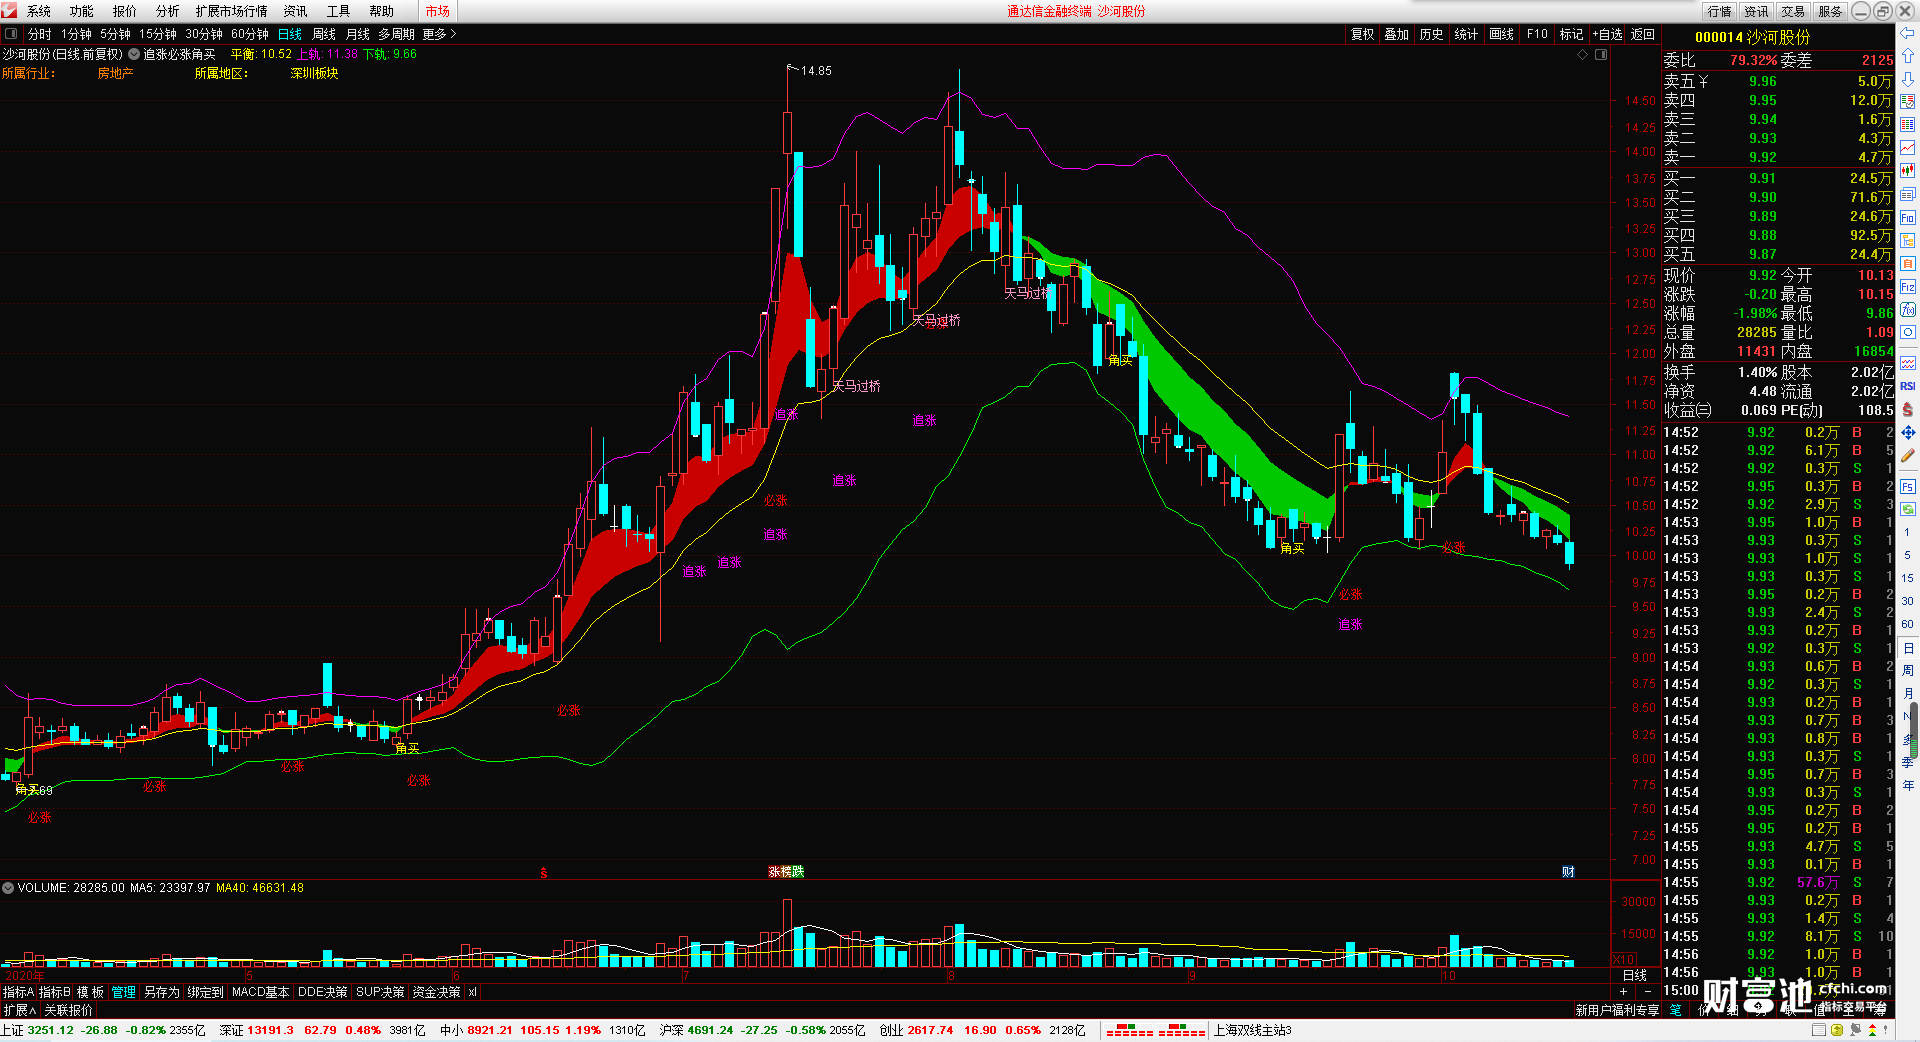Click the minus zoom button below volume axis
Viewport: 1920px width, 1042px height.
[1648, 992]
